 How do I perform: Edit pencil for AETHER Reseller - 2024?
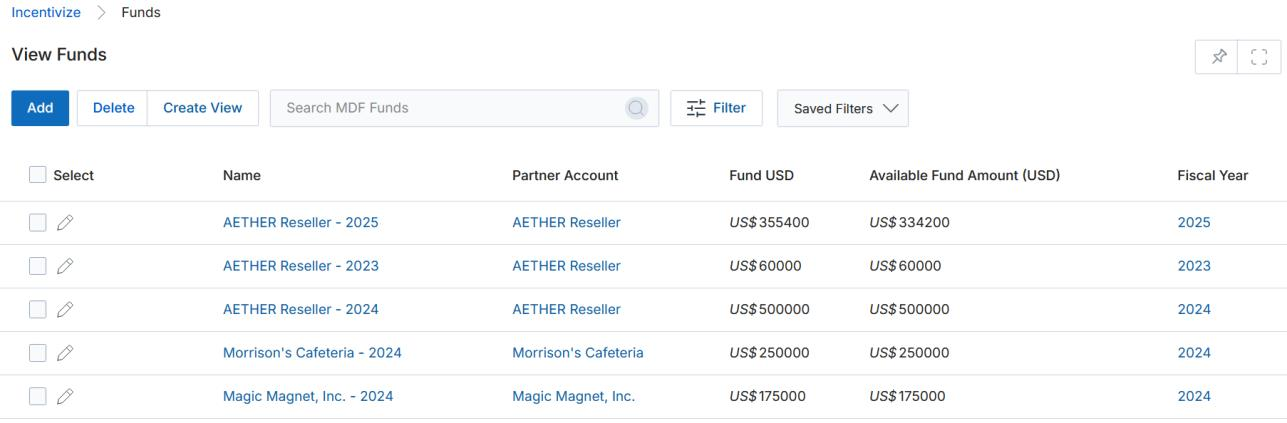coord(65,309)
